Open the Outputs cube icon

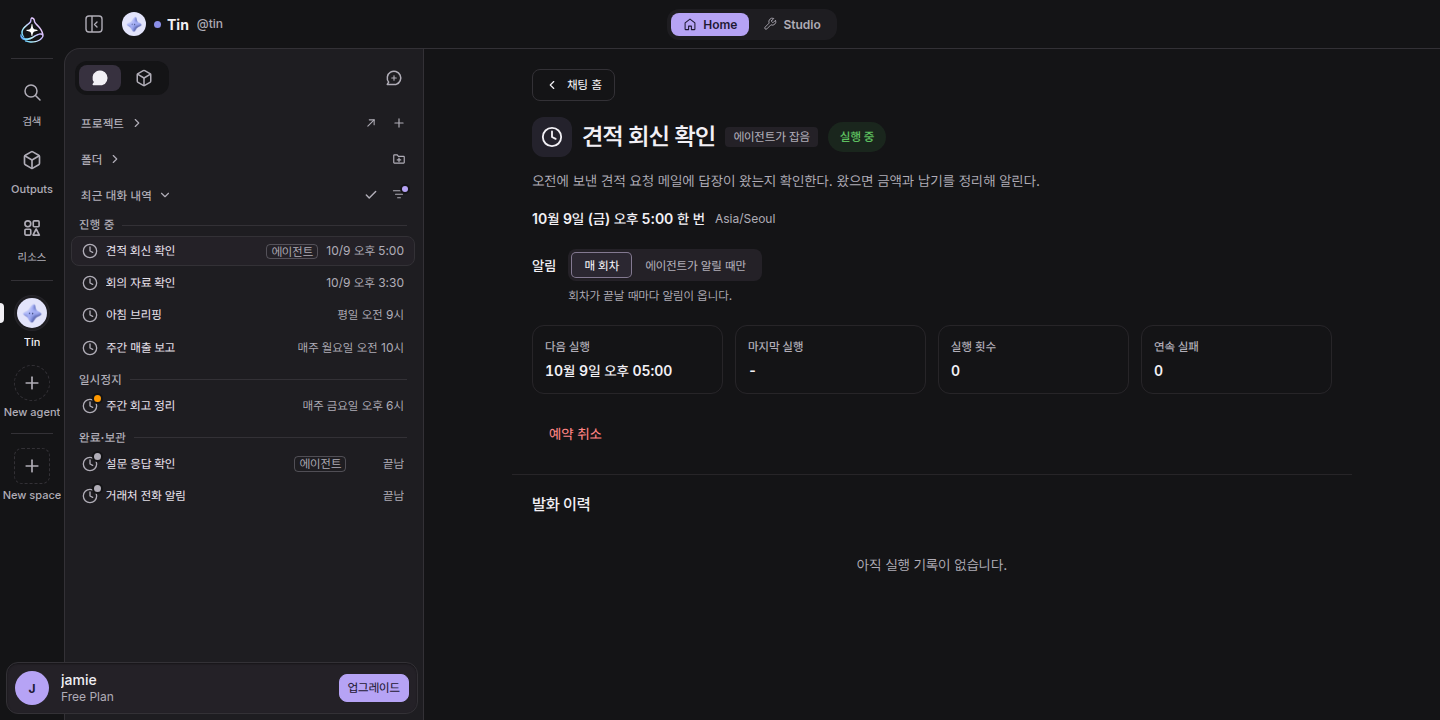click(32, 160)
